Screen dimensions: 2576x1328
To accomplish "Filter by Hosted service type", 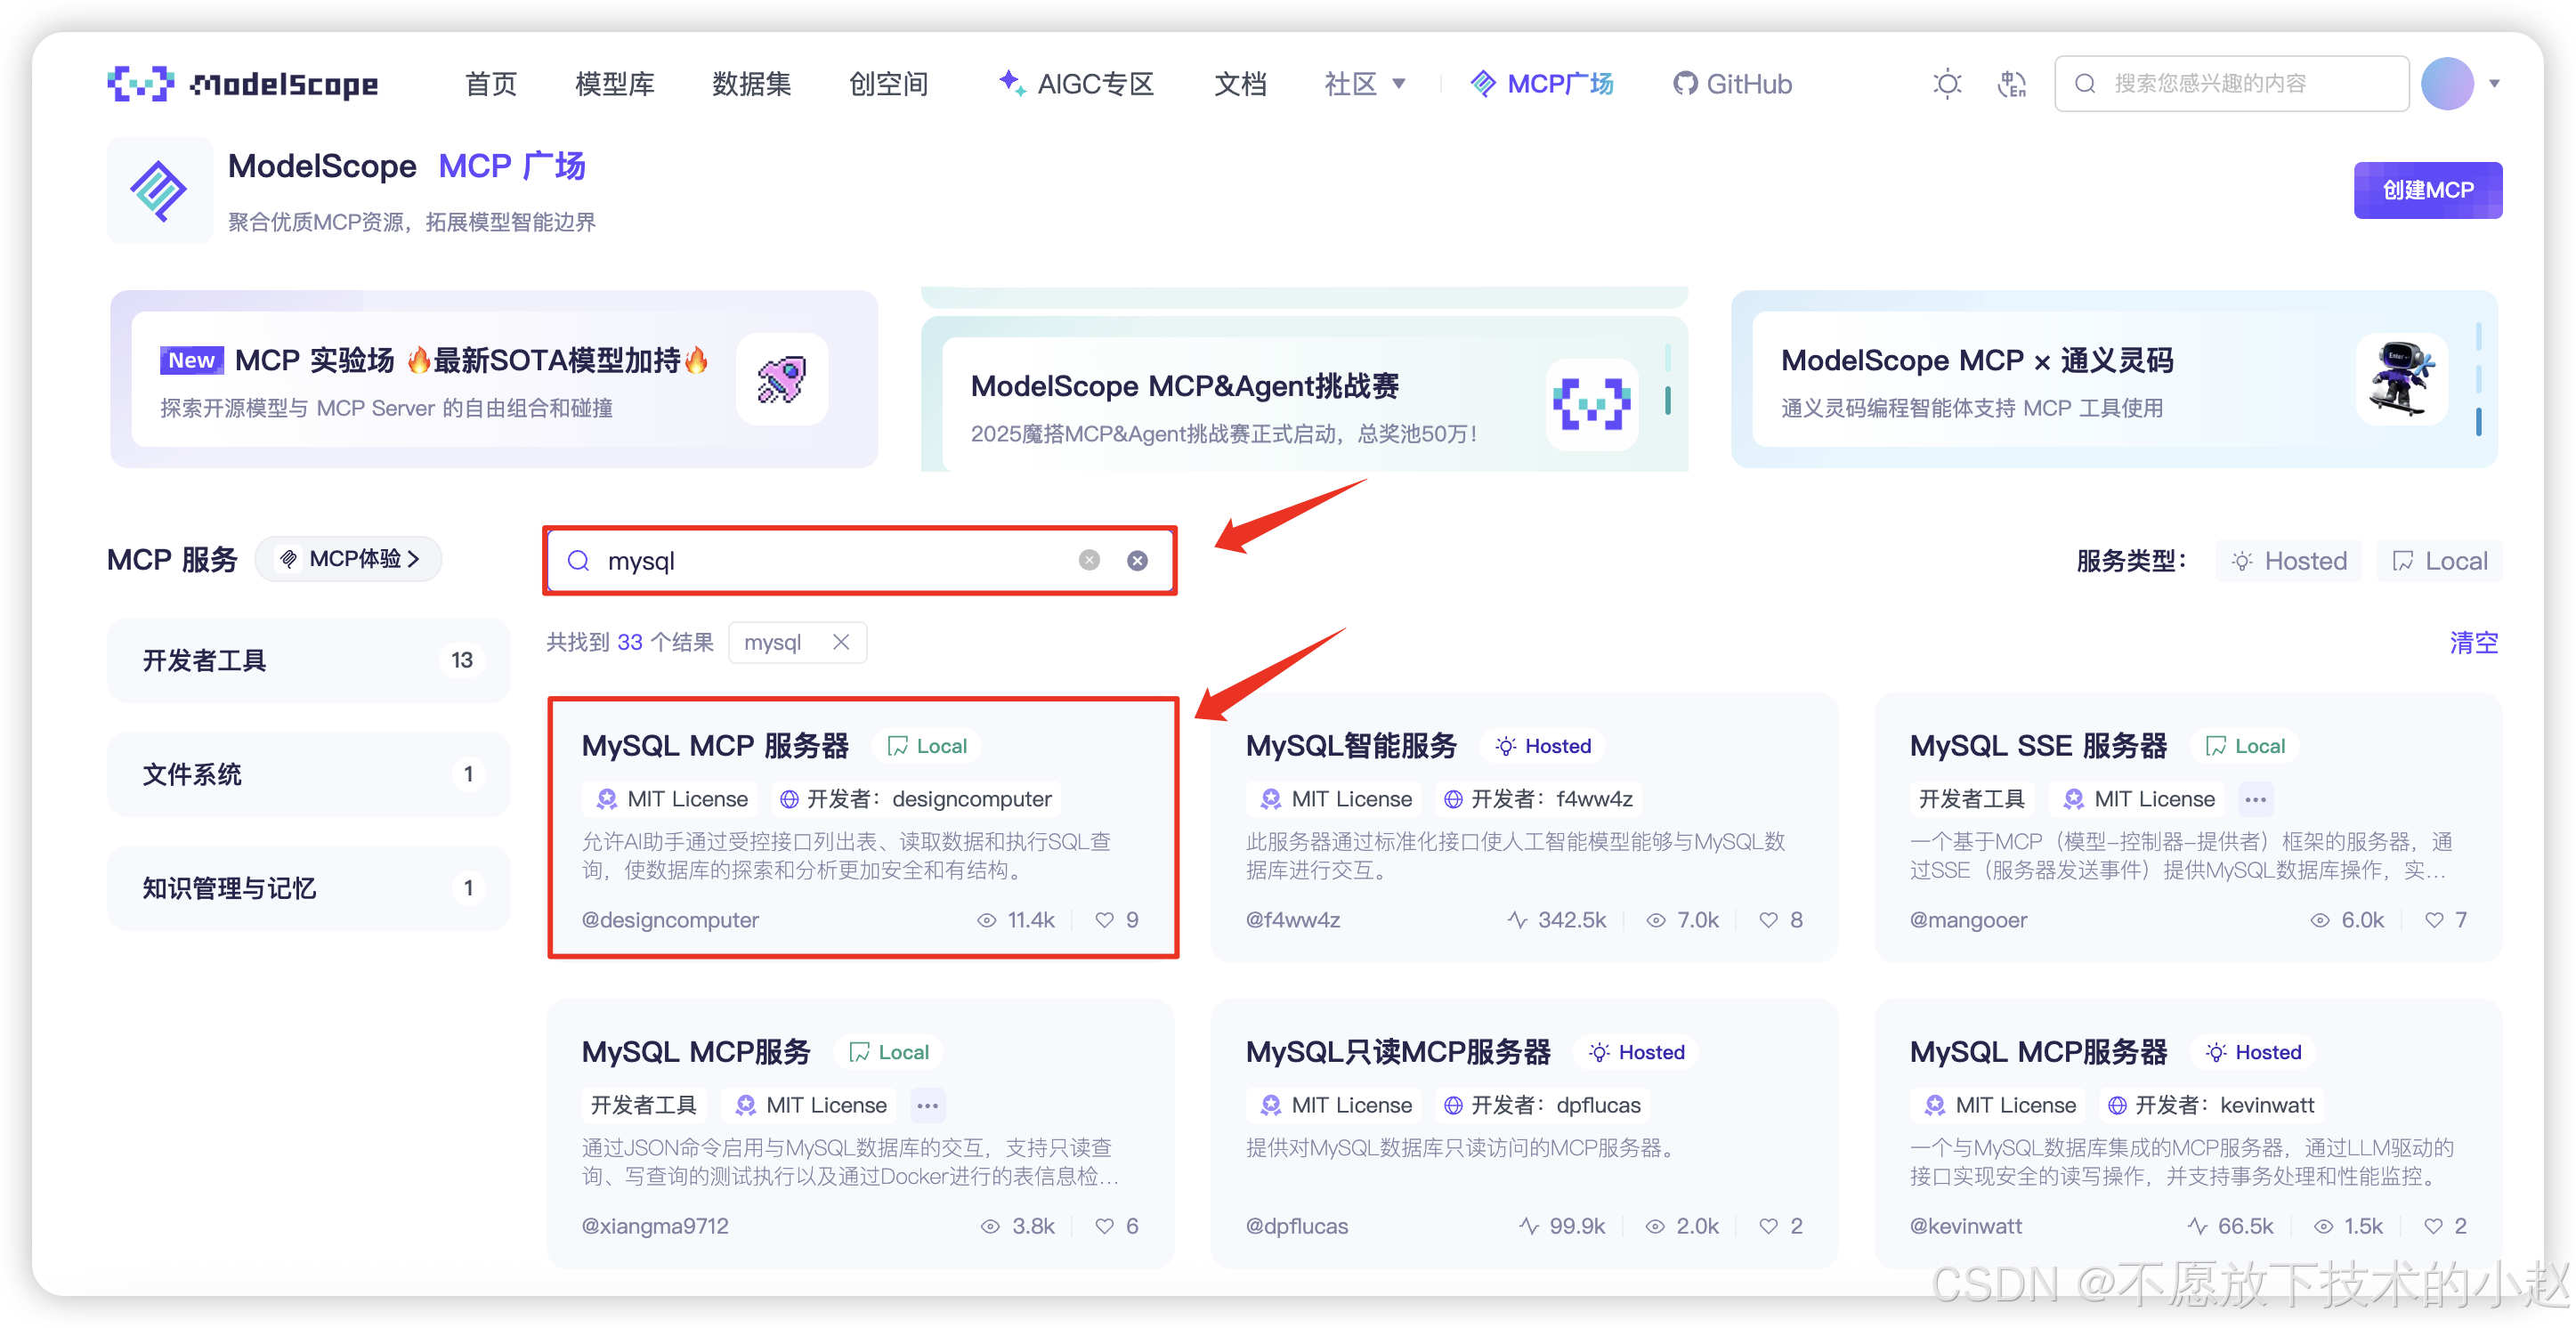I will (x=2289, y=561).
